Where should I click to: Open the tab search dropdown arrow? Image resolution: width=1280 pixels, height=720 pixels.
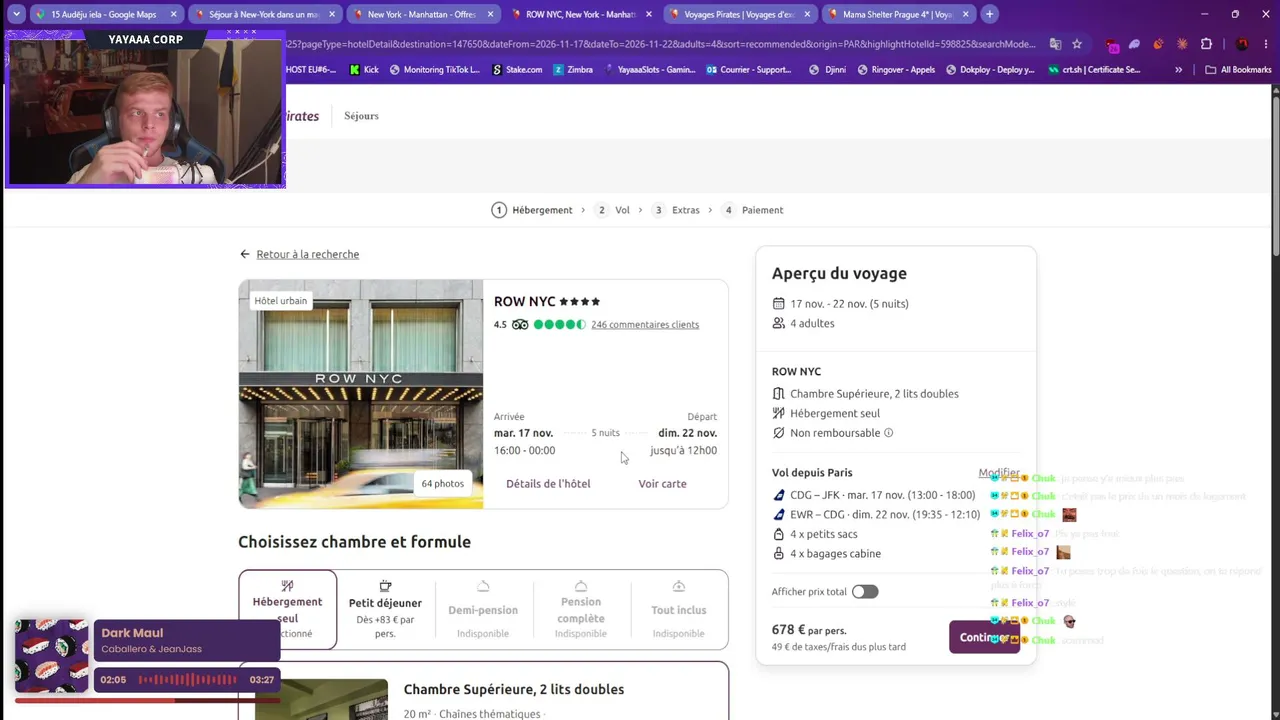16,14
